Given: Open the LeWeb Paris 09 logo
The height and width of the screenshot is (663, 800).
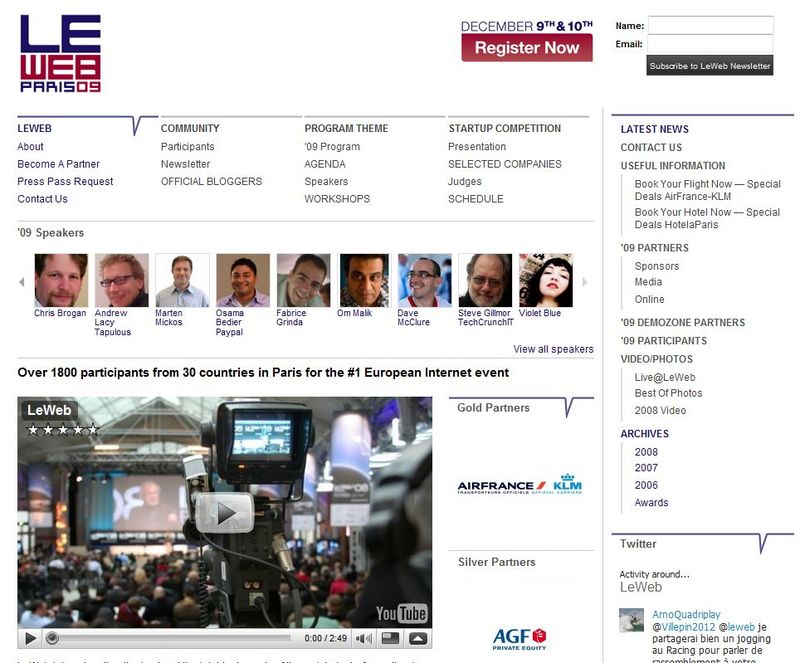Looking at the screenshot, I should click(60, 53).
